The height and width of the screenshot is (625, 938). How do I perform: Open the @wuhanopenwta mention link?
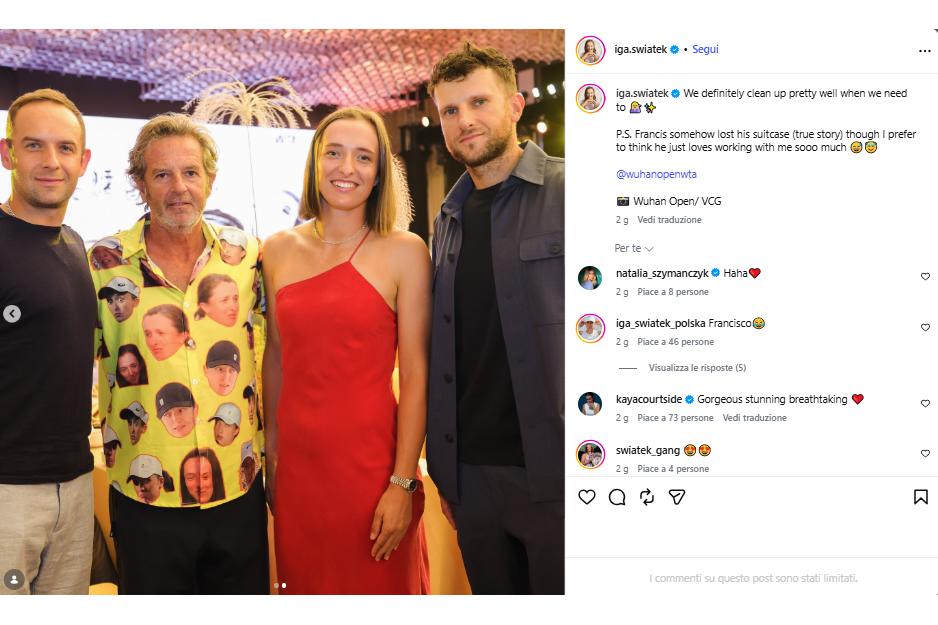click(656, 174)
